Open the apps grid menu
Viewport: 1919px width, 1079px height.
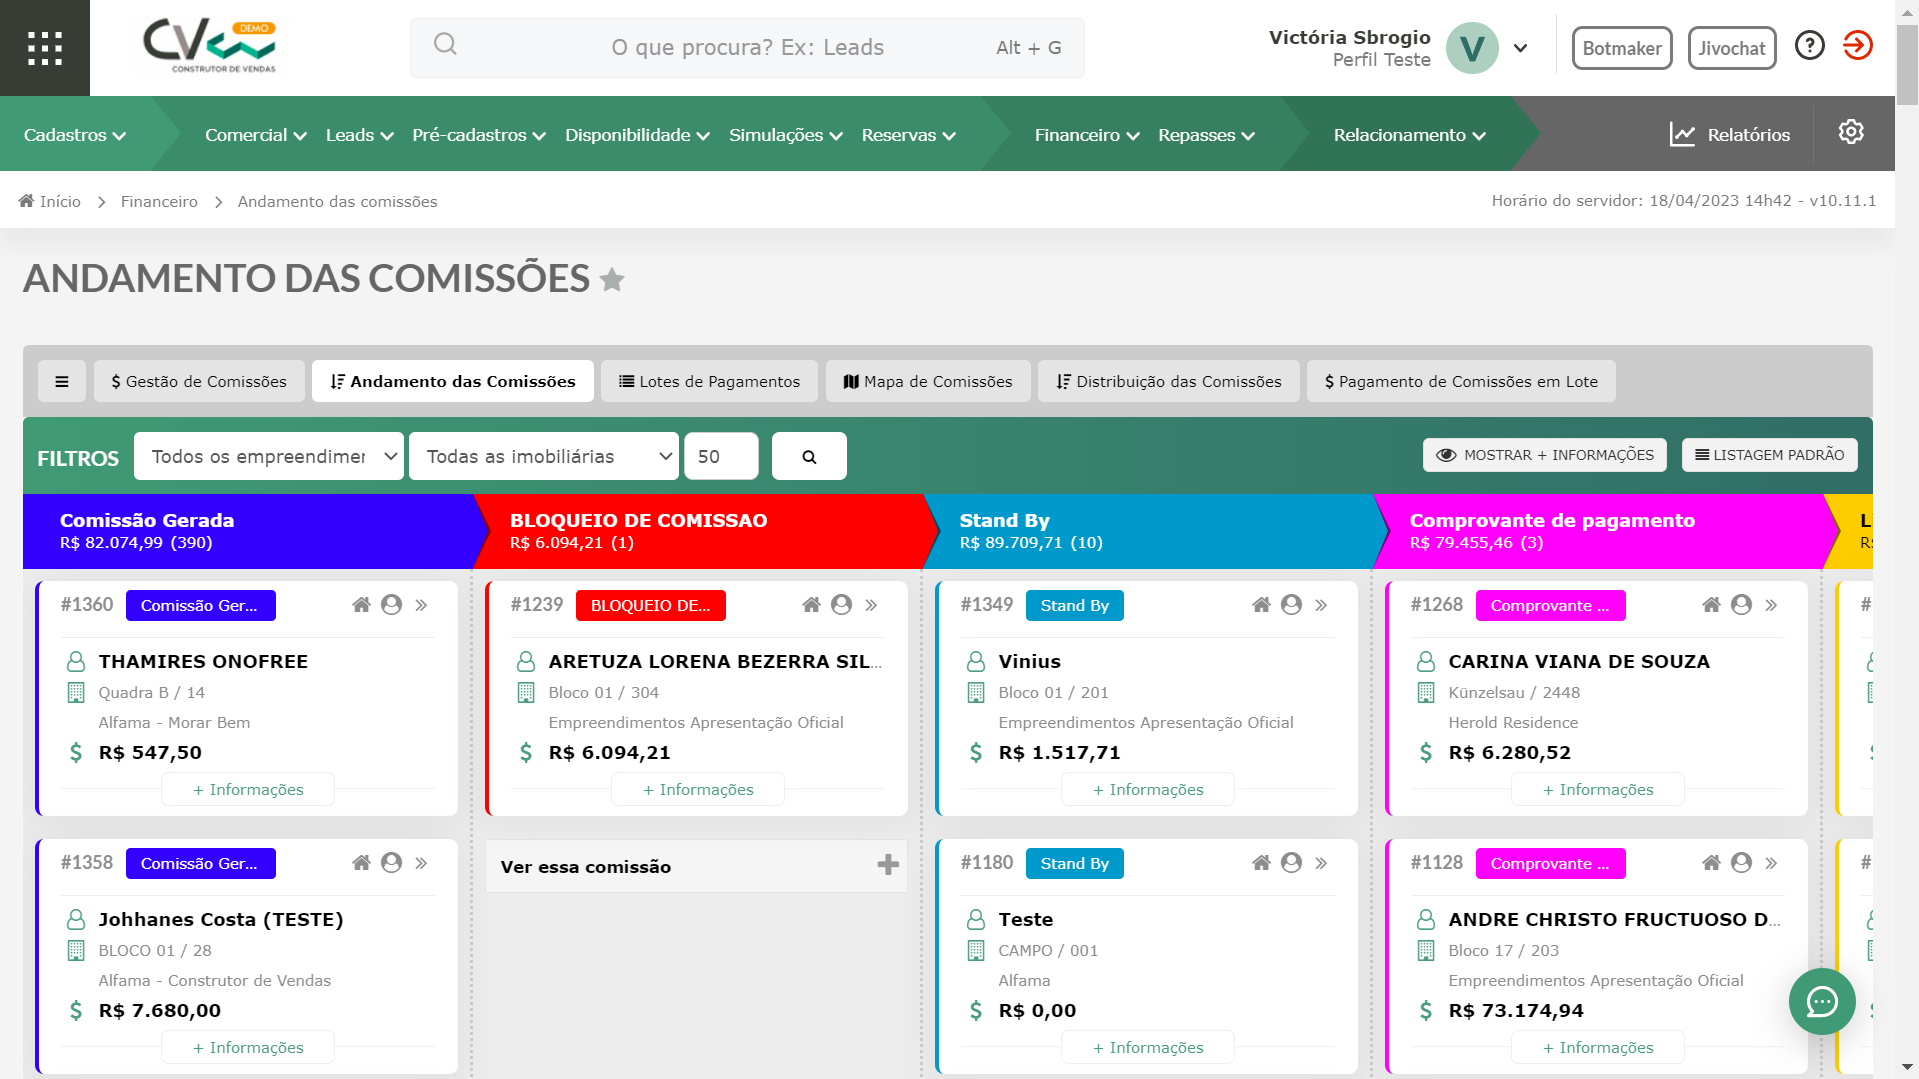pyautogui.click(x=45, y=48)
